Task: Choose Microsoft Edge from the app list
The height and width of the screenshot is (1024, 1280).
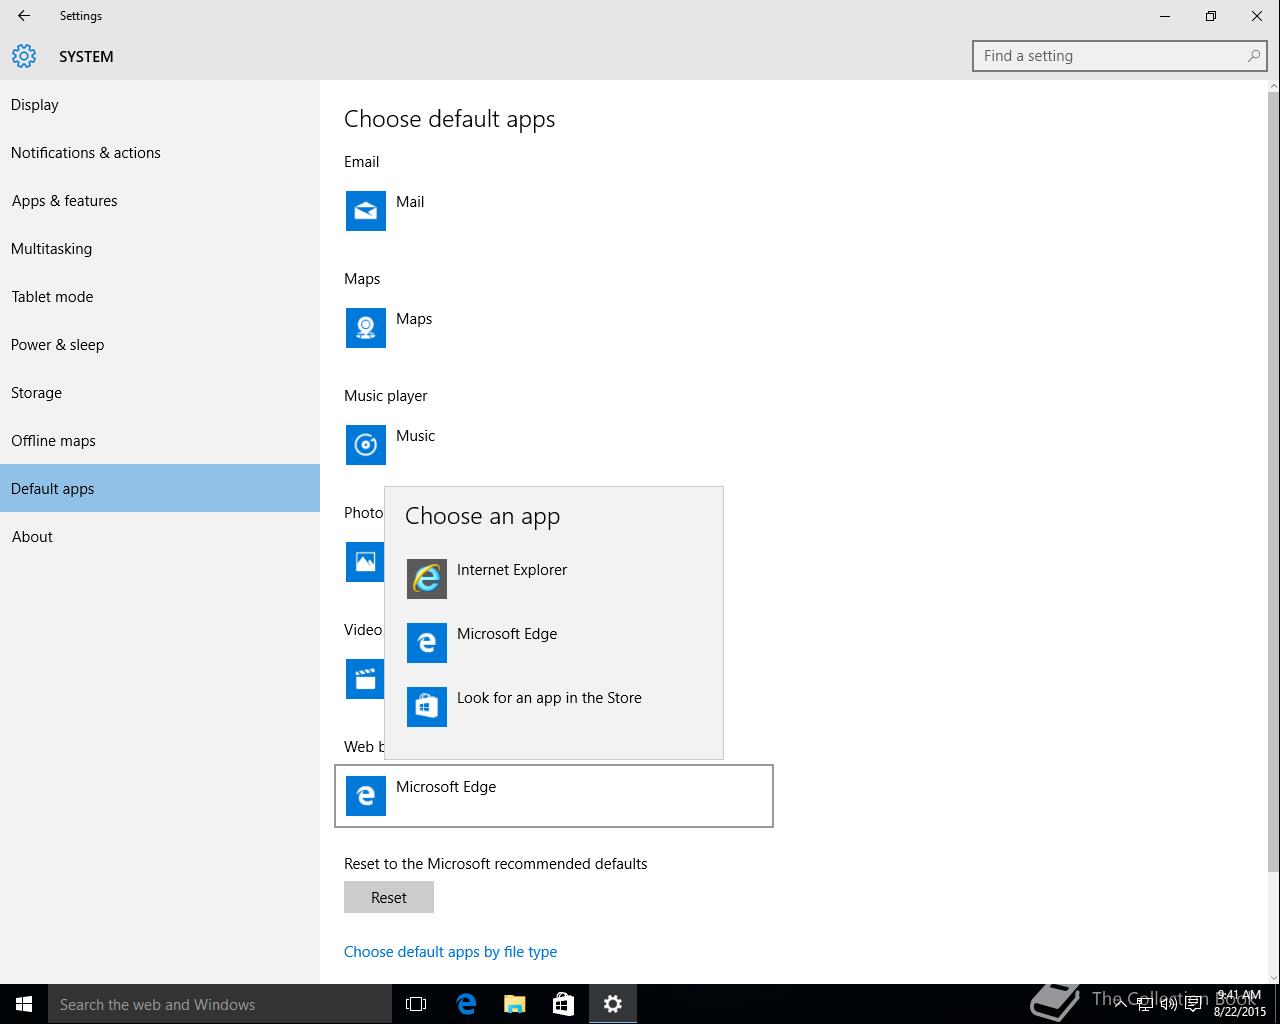Action: pos(554,643)
